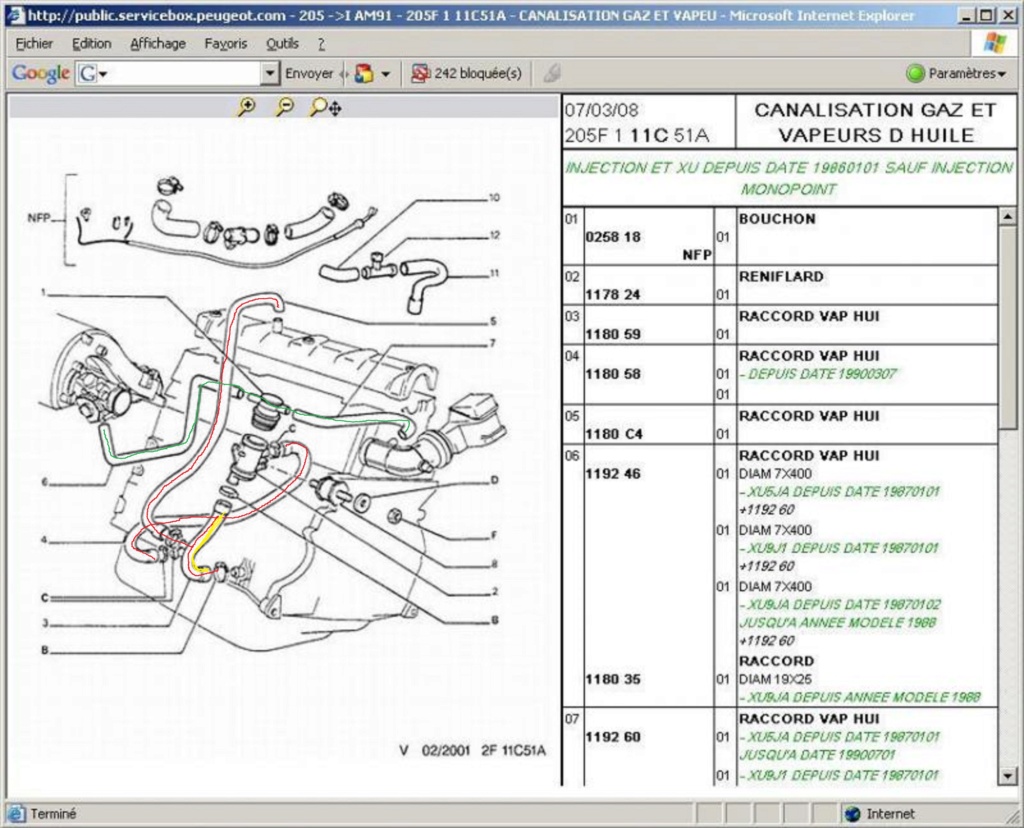The image size is (1024, 828).
Task: Click callout number 11 in the diagram
Action: (494, 273)
